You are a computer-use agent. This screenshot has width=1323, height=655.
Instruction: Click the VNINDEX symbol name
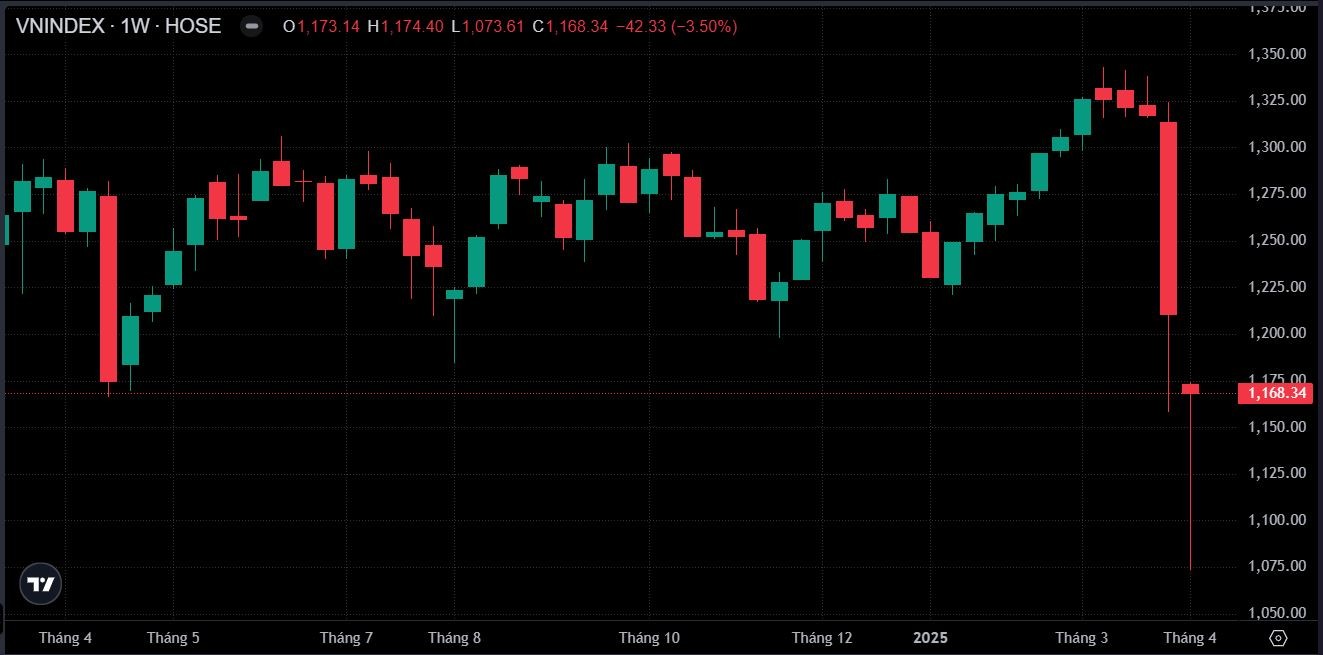pos(60,27)
